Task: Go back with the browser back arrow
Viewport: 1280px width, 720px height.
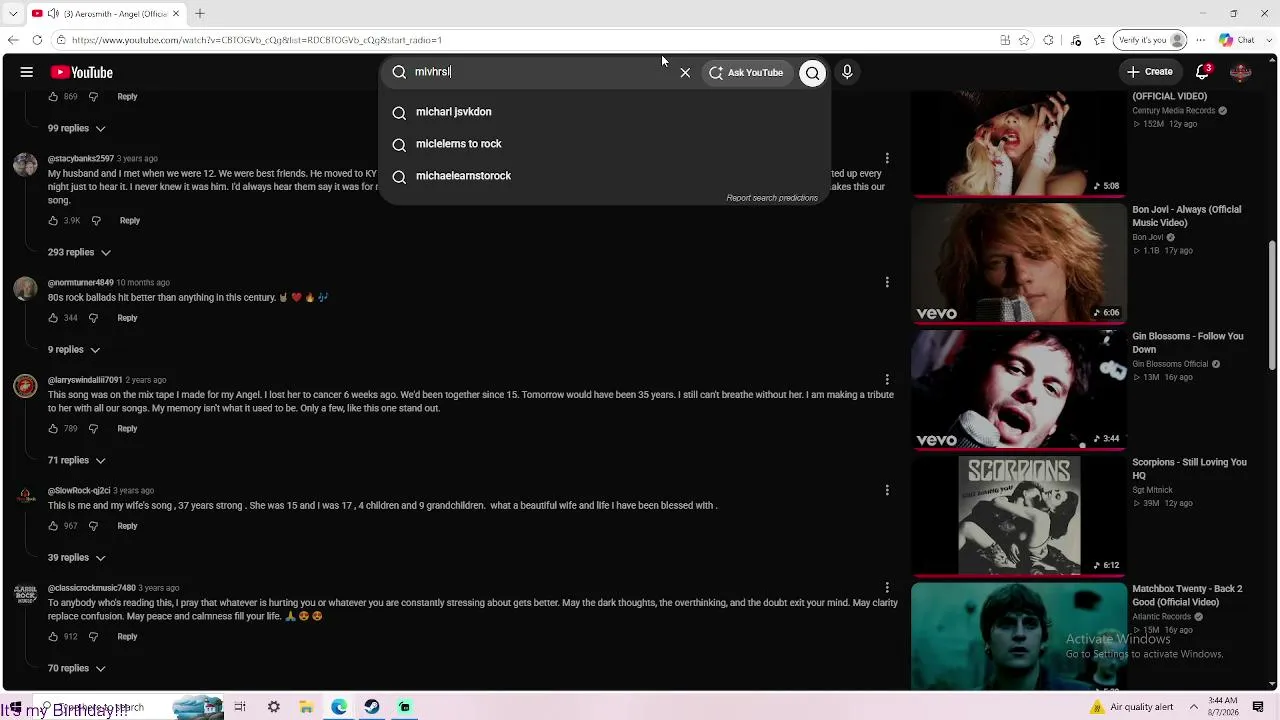Action: pyautogui.click(x=13, y=40)
